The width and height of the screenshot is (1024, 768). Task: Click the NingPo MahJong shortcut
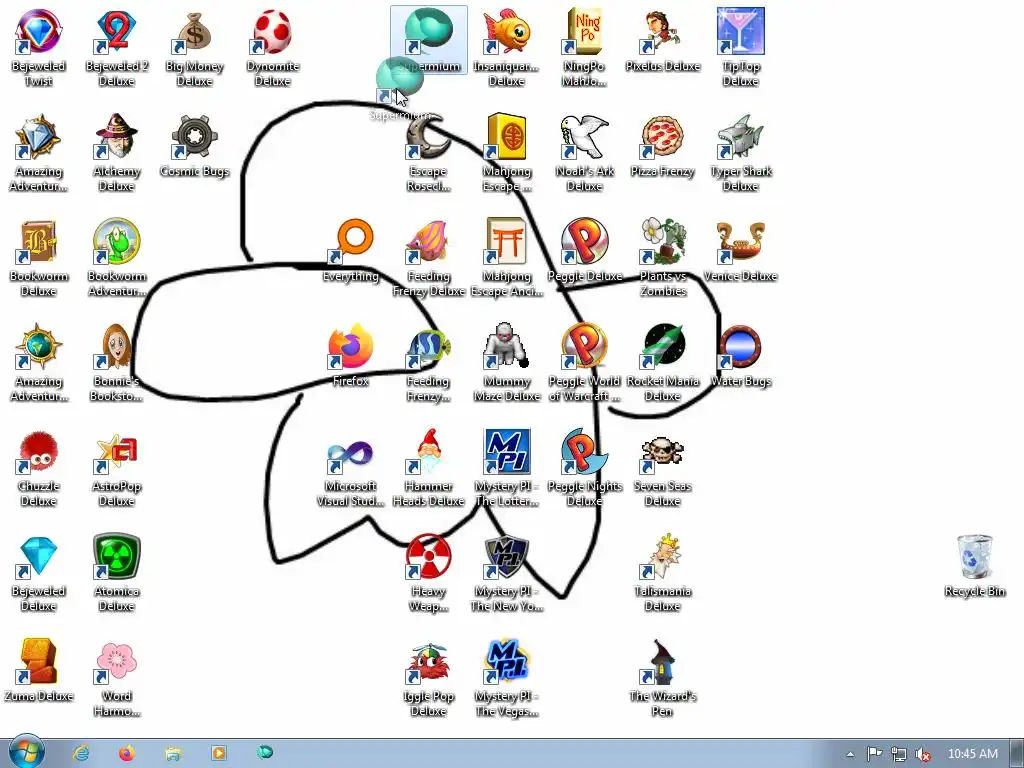click(x=584, y=47)
